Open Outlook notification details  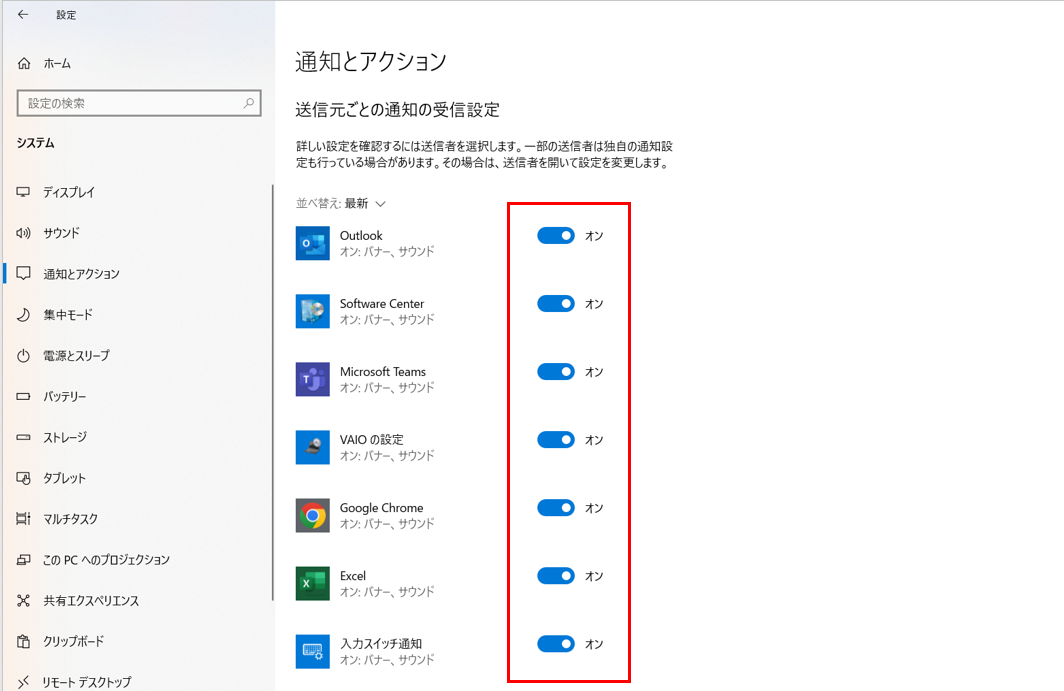pos(387,243)
